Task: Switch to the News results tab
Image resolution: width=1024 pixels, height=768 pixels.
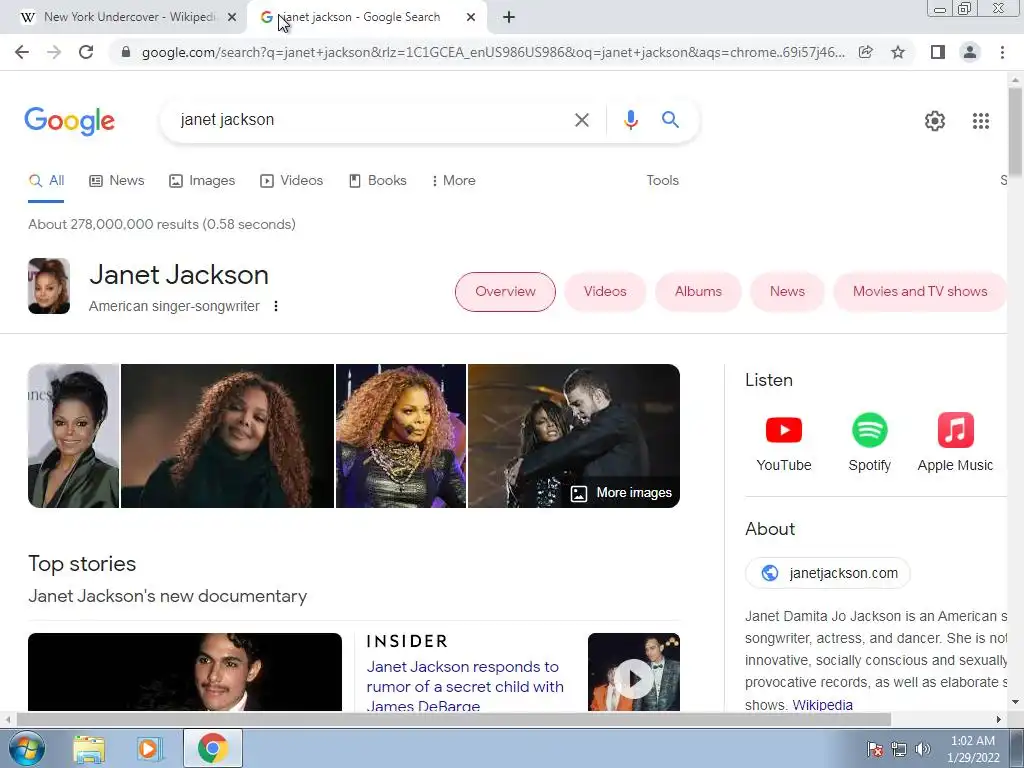Action: (117, 181)
